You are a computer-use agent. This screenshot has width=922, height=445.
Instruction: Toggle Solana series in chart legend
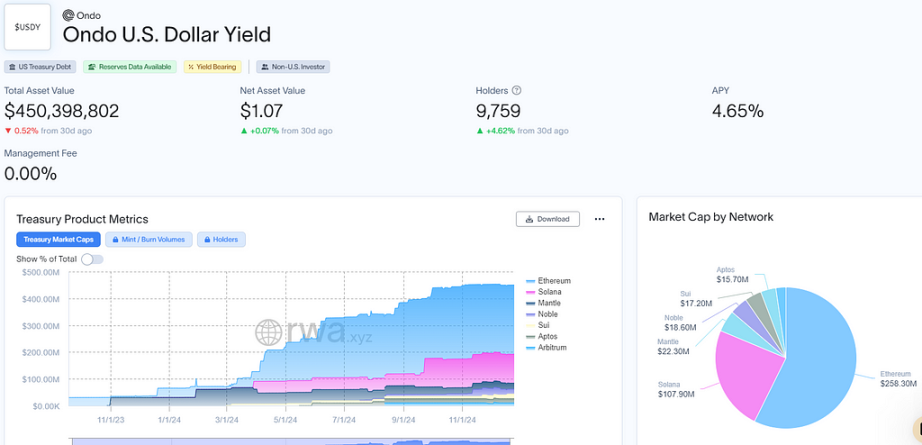click(x=544, y=292)
